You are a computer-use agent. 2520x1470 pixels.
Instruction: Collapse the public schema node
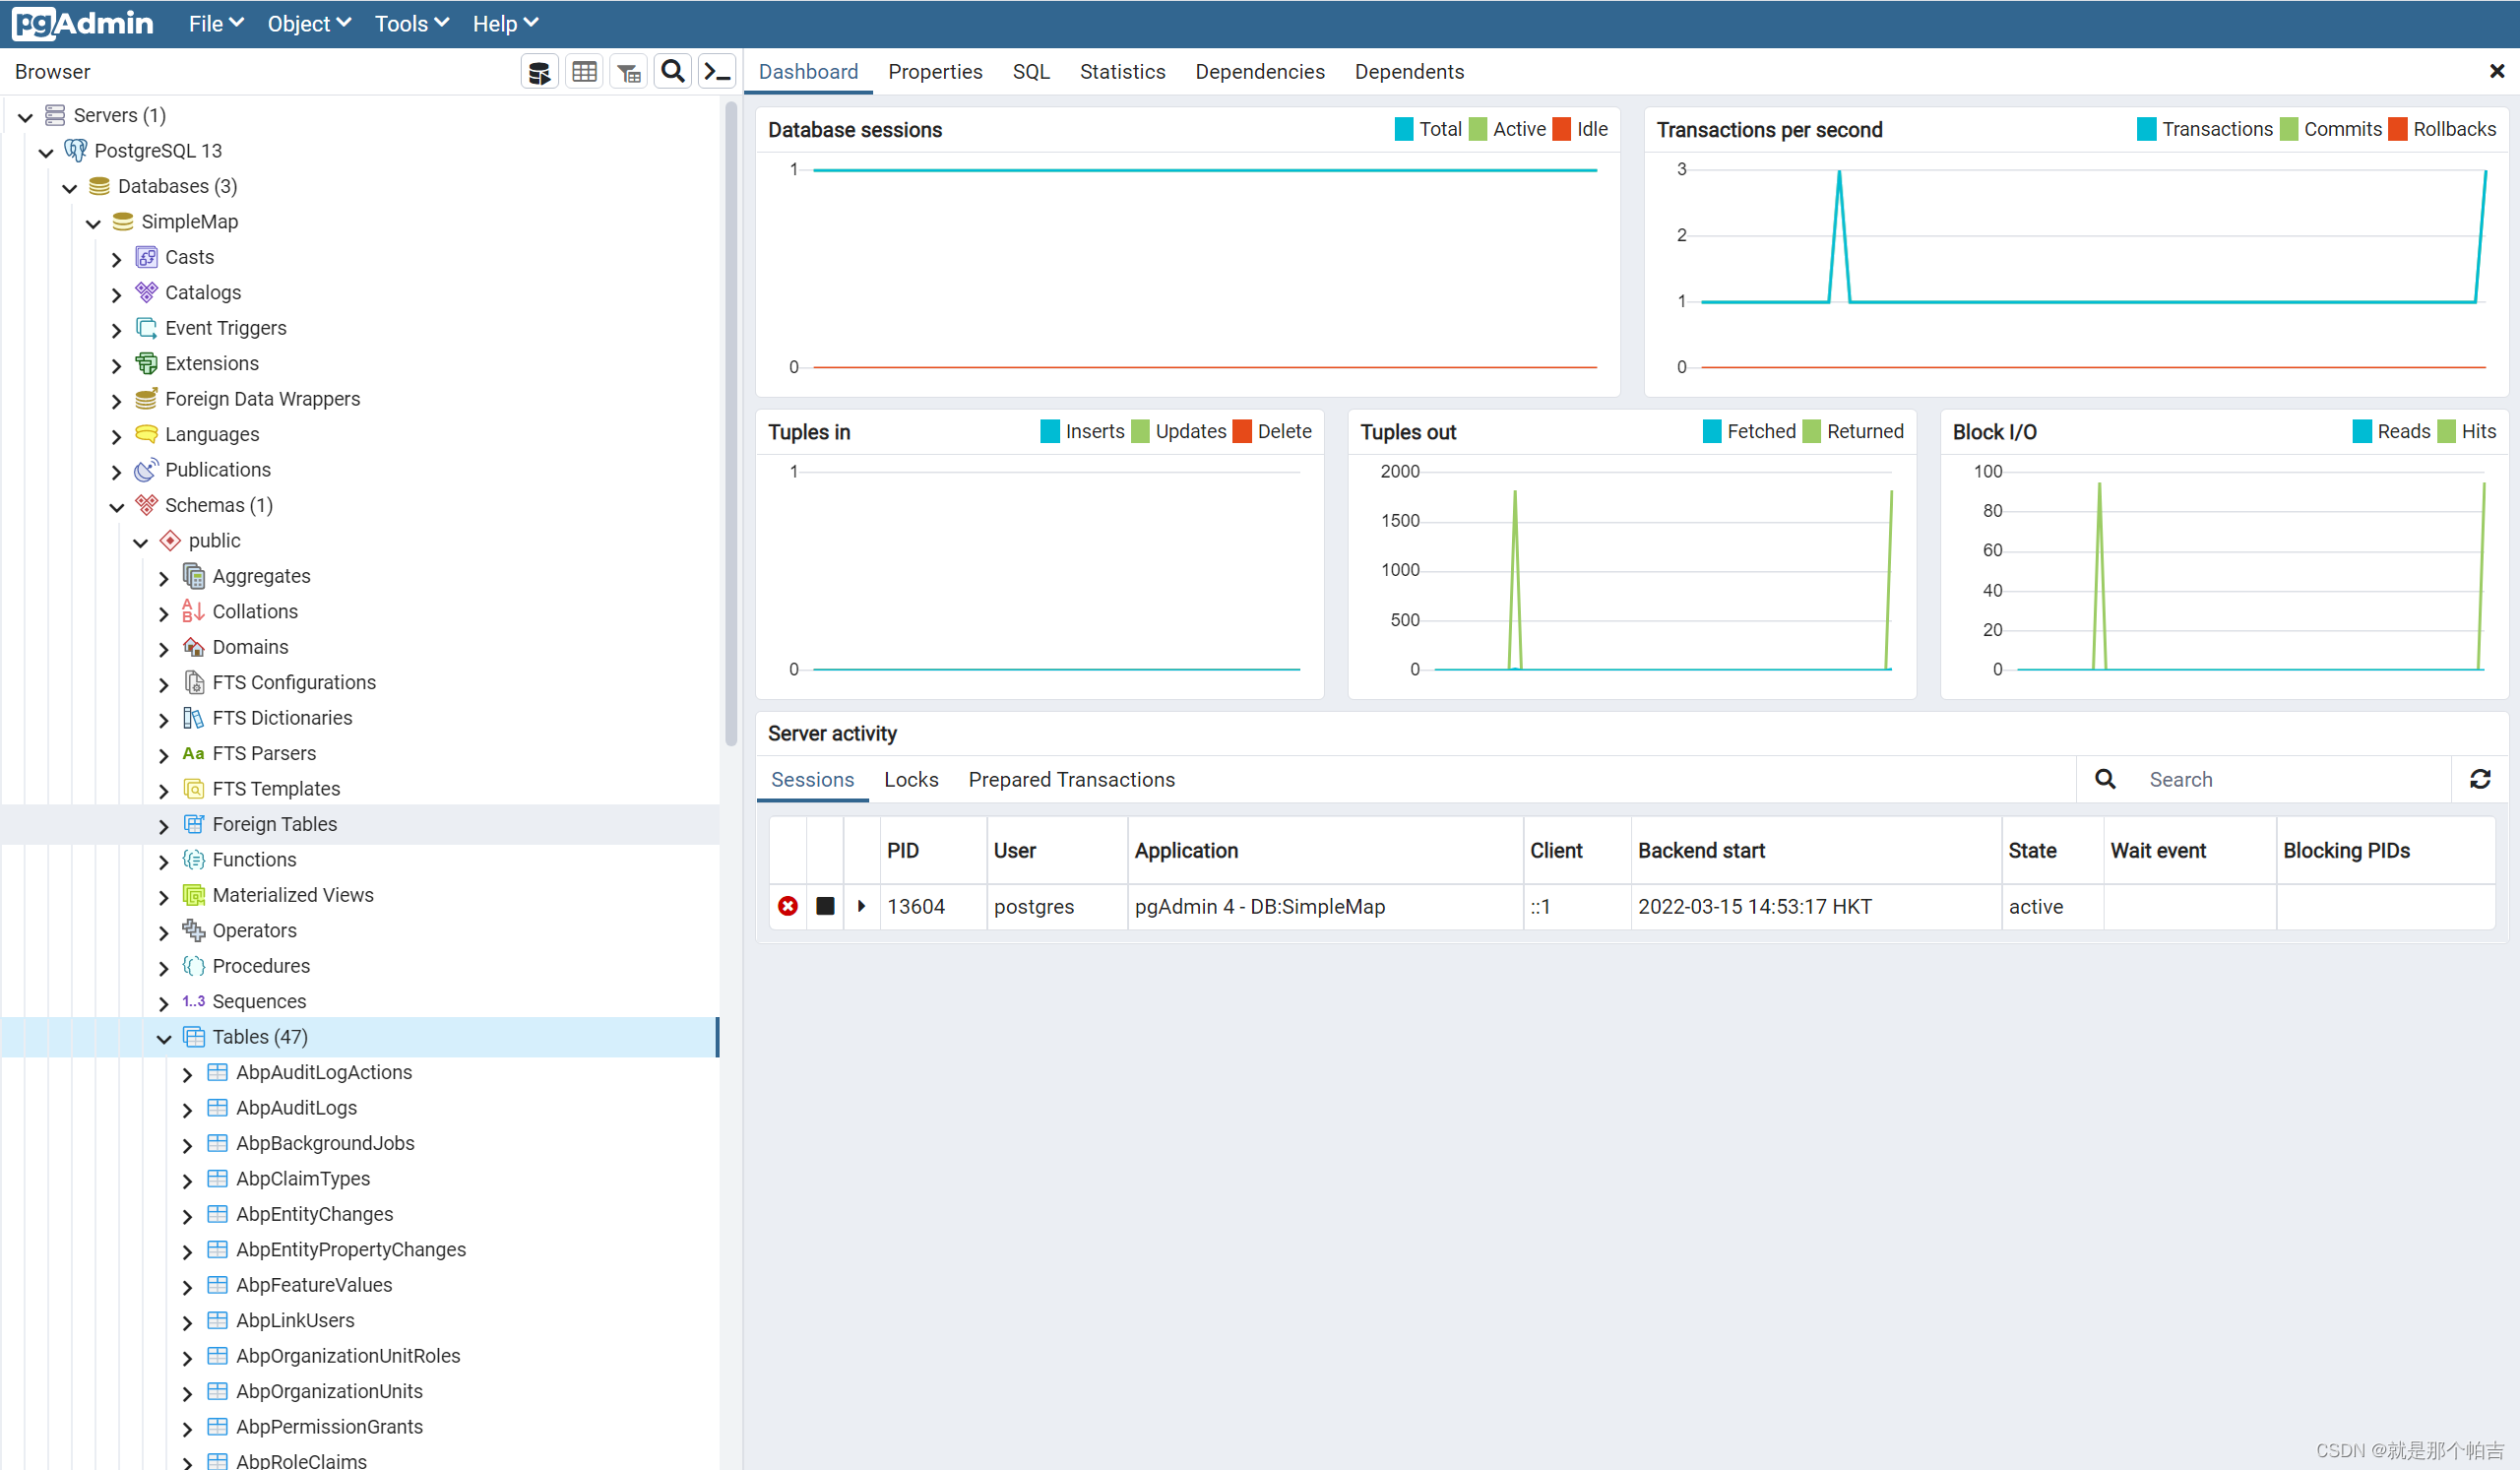click(x=141, y=540)
